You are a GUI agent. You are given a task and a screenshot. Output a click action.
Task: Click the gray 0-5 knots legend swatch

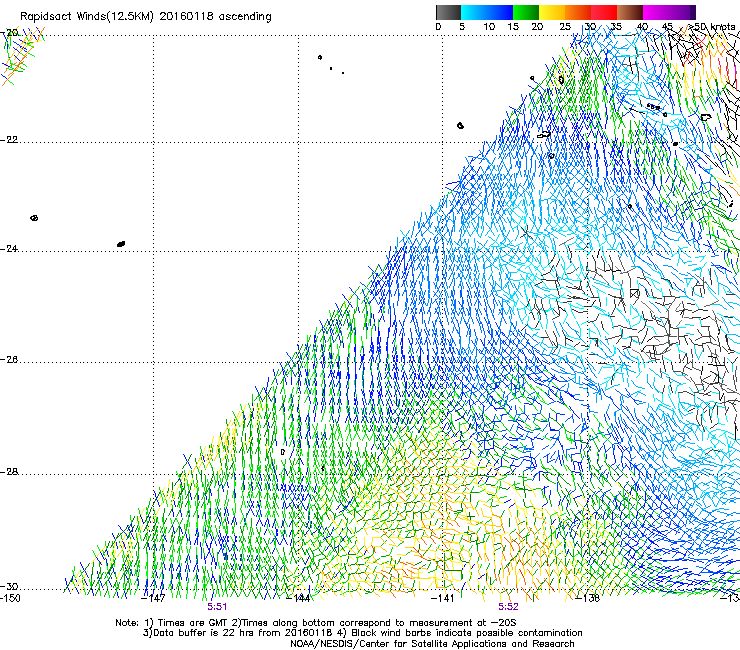pos(448,12)
